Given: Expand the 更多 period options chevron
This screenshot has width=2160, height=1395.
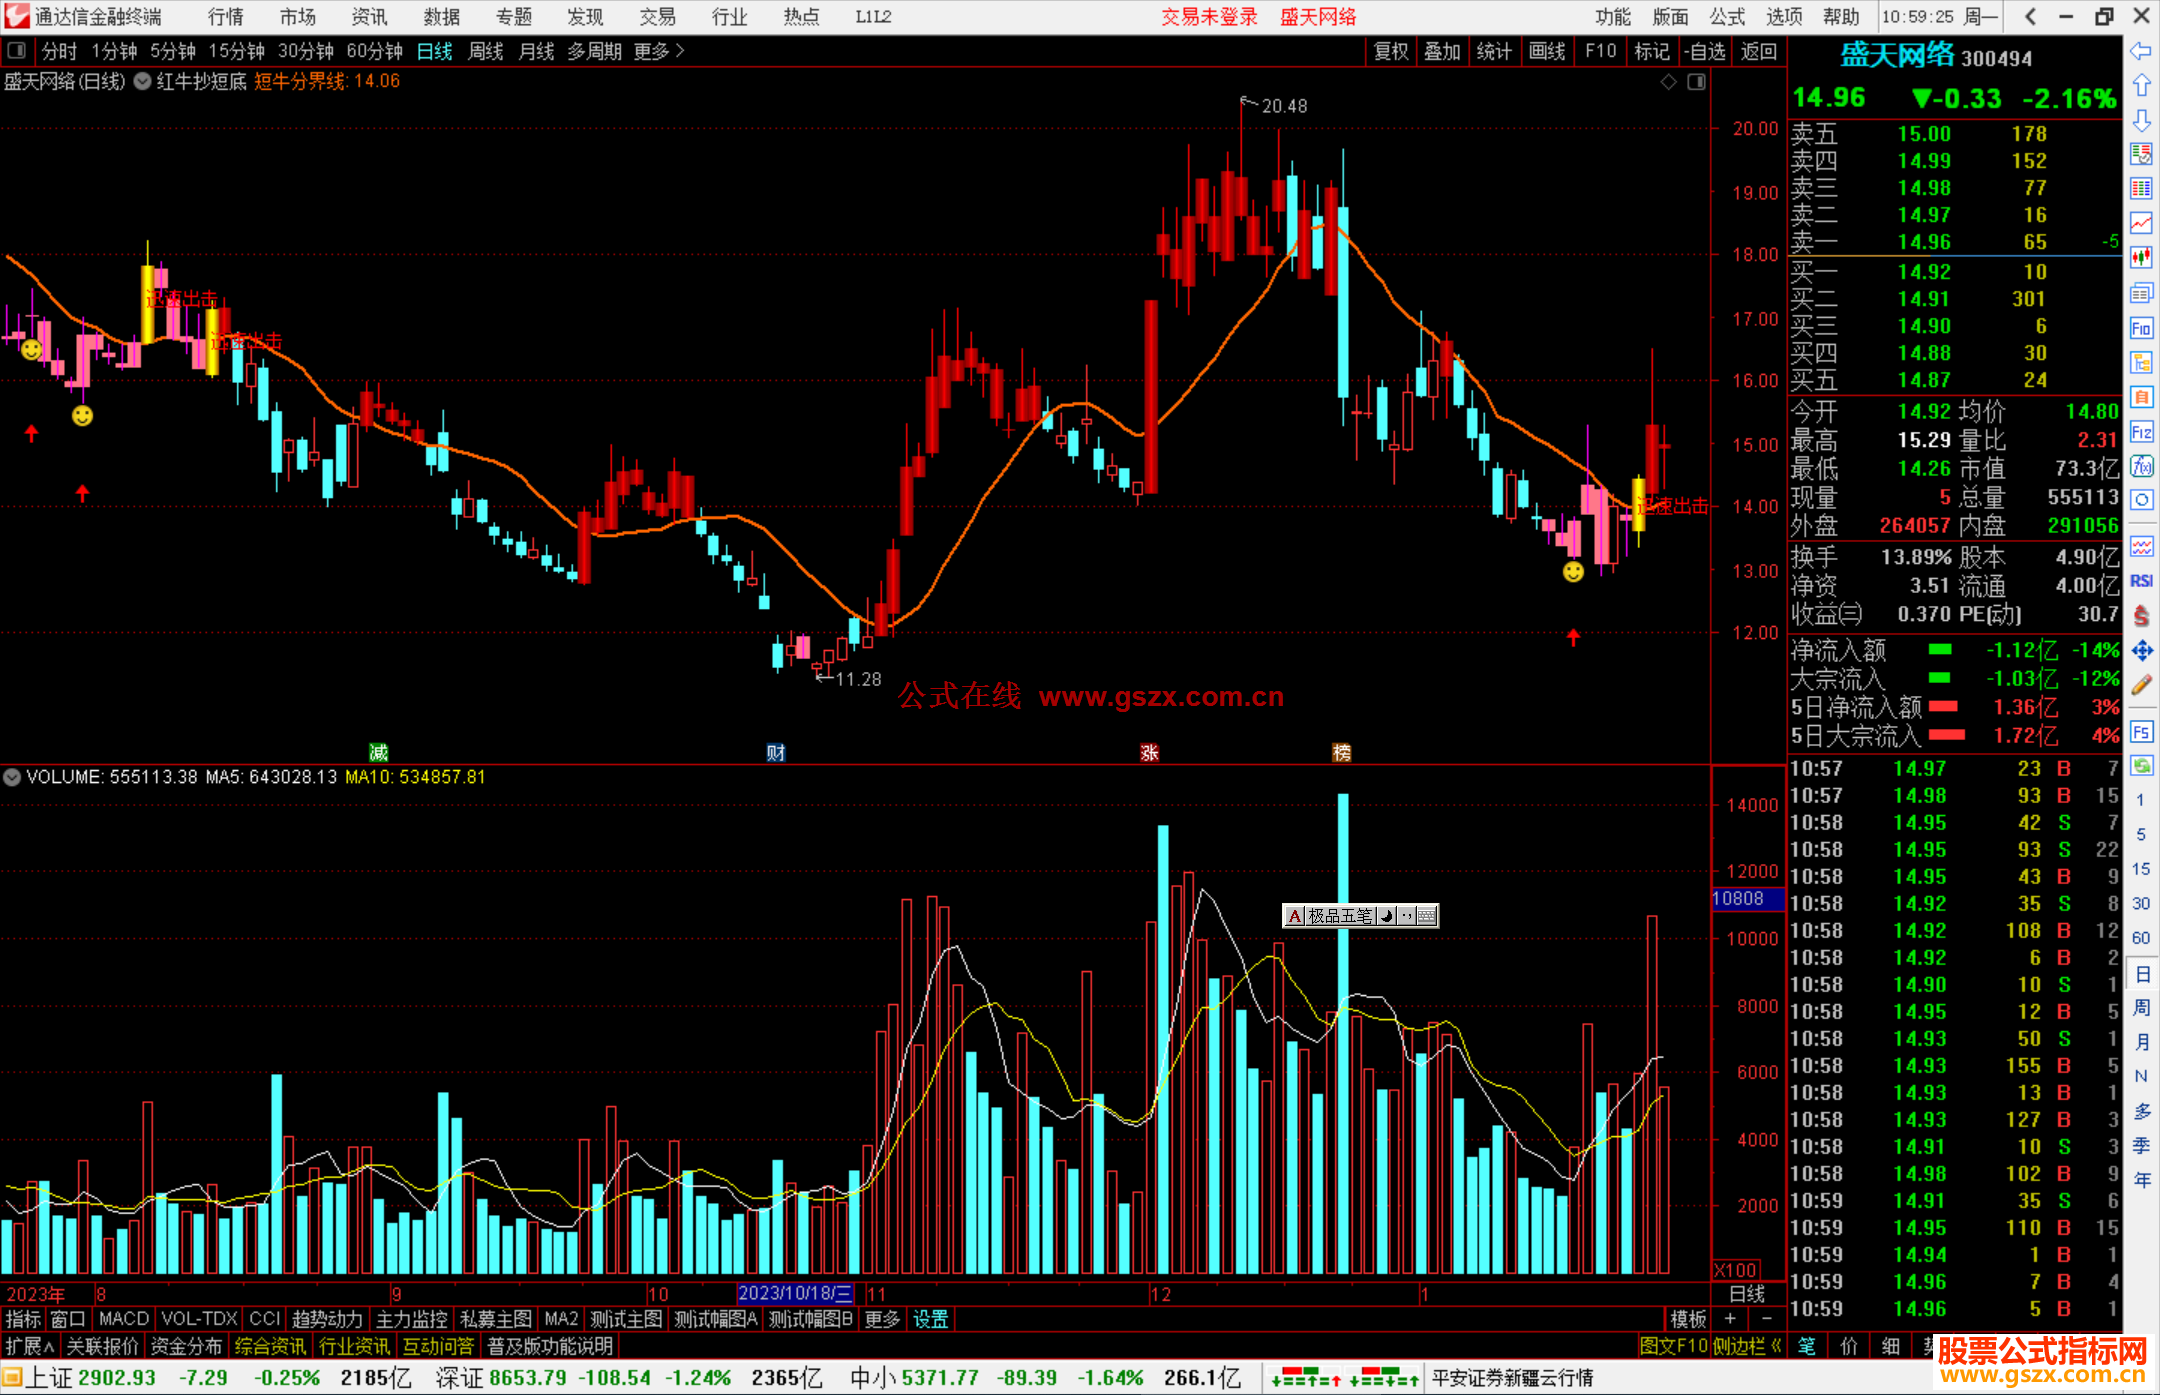Looking at the screenshot, I should click(x=680, y=50).
